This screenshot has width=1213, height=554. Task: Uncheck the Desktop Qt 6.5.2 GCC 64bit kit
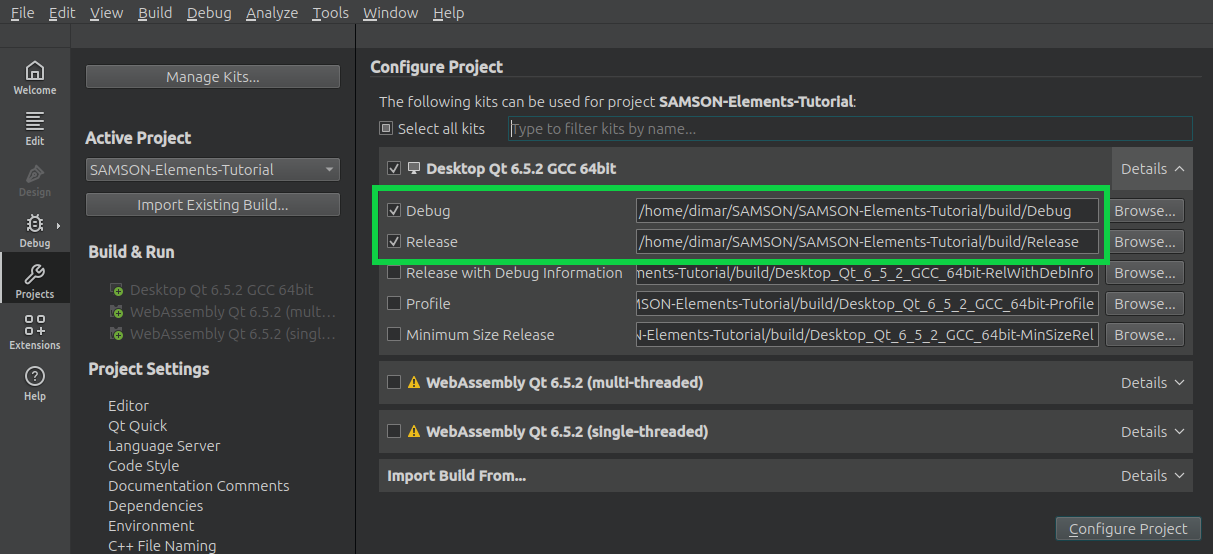394,169
